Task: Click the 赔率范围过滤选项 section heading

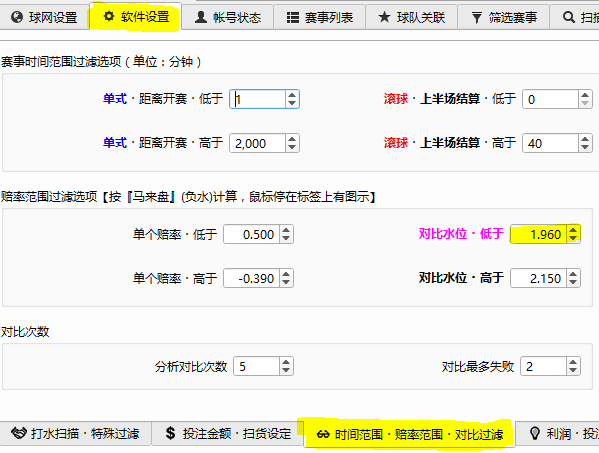Action: pyautogui.click(x=188, y=197)
